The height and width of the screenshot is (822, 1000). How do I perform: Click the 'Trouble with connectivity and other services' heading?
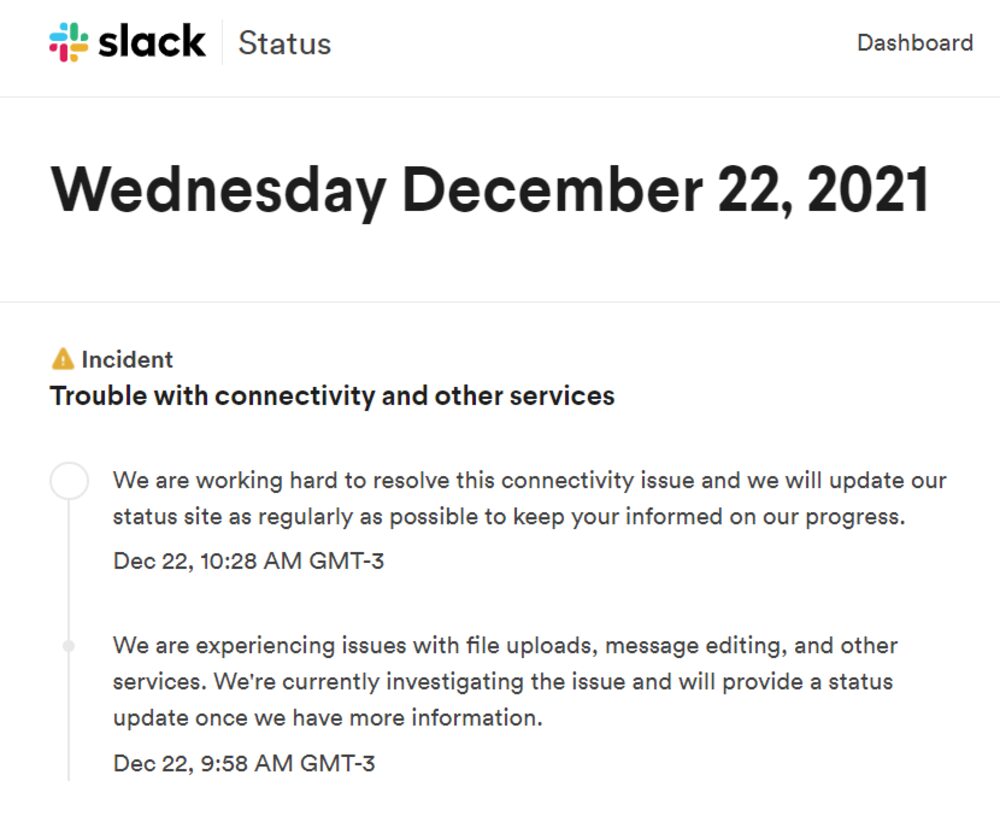[x=332, y=396]
